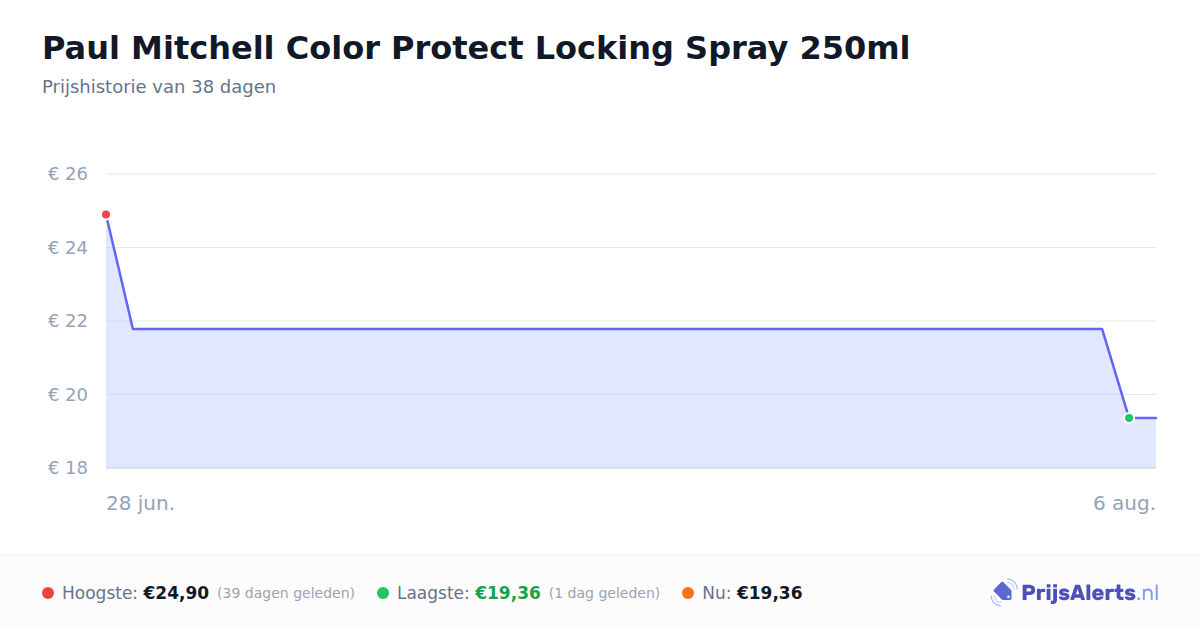
Task: Click the € 20 y-axis label
Action: pyautogui.click(x=68, y=394)
